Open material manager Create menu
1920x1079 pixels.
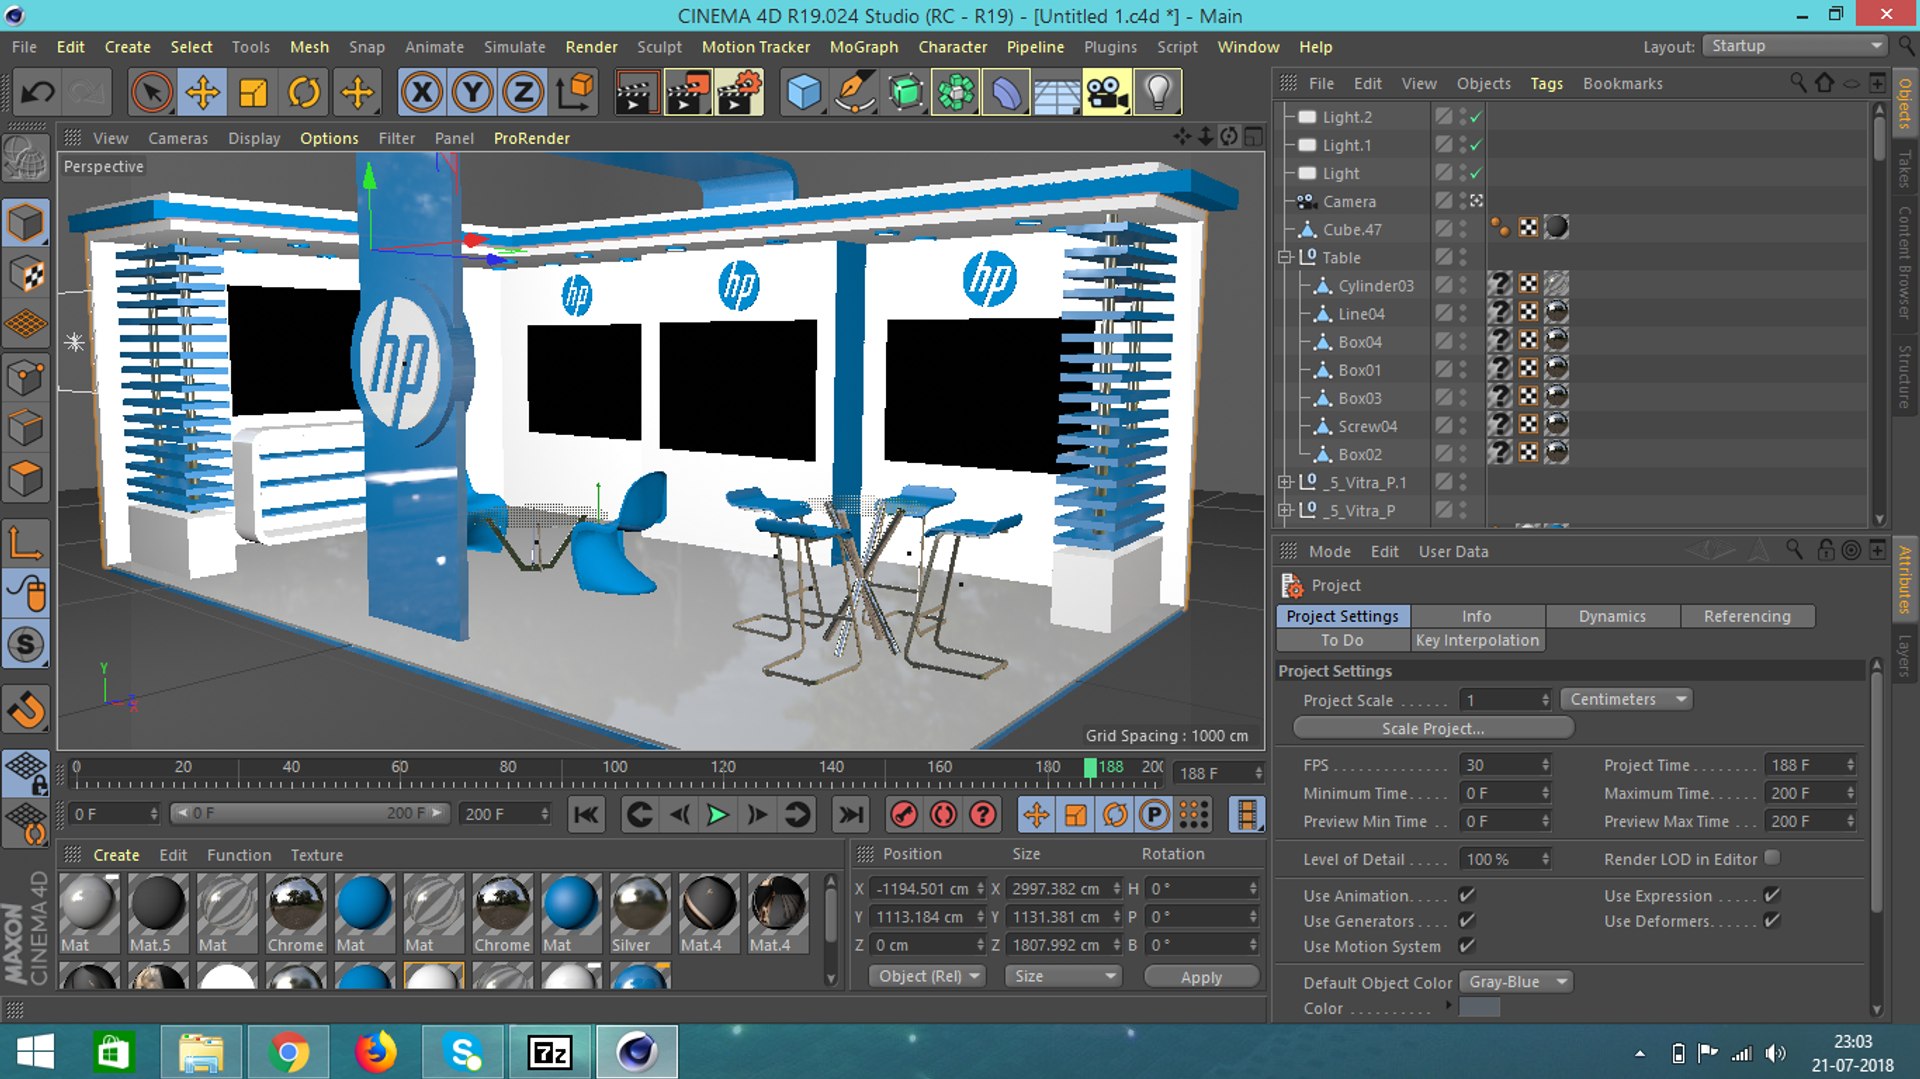point(116,855)
